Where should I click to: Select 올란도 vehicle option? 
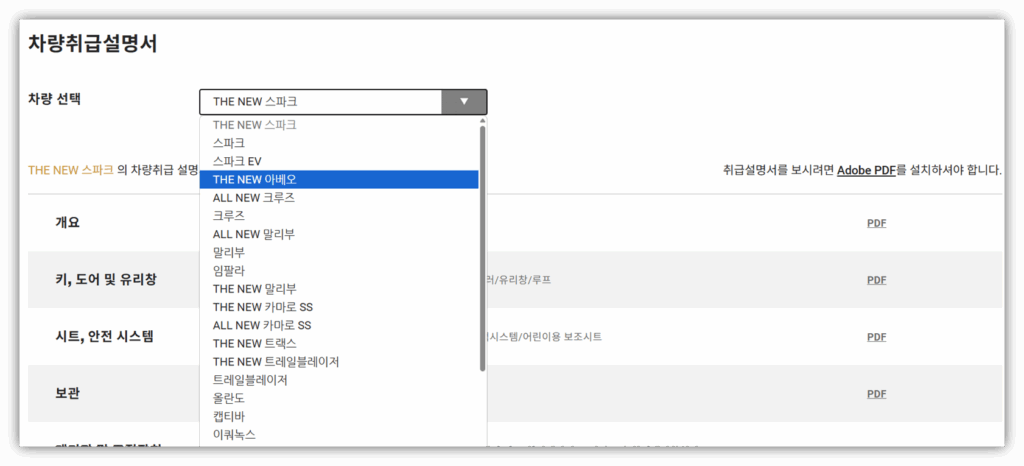point(339,398)
